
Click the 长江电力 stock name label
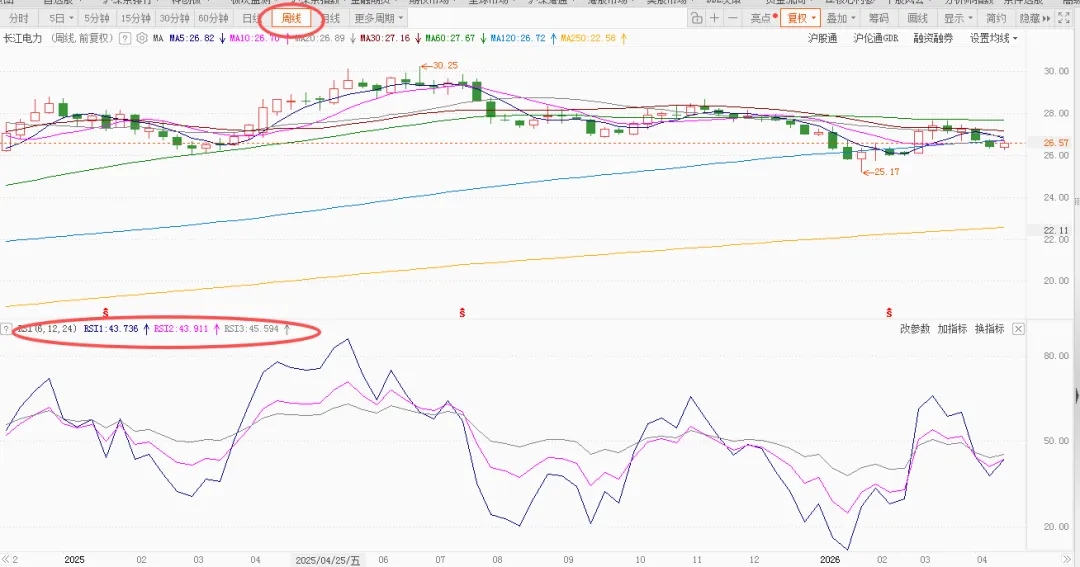click(x=23, y=39)
